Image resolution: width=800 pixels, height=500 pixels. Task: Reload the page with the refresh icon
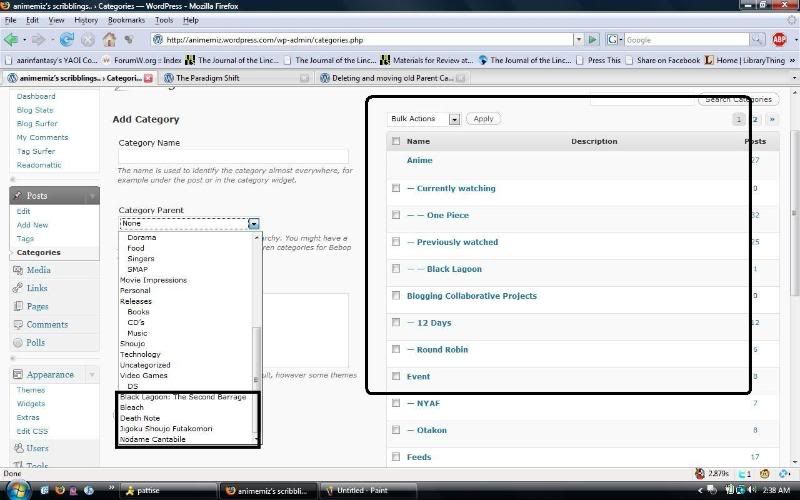pyautogui.click(x=67, y=39)
